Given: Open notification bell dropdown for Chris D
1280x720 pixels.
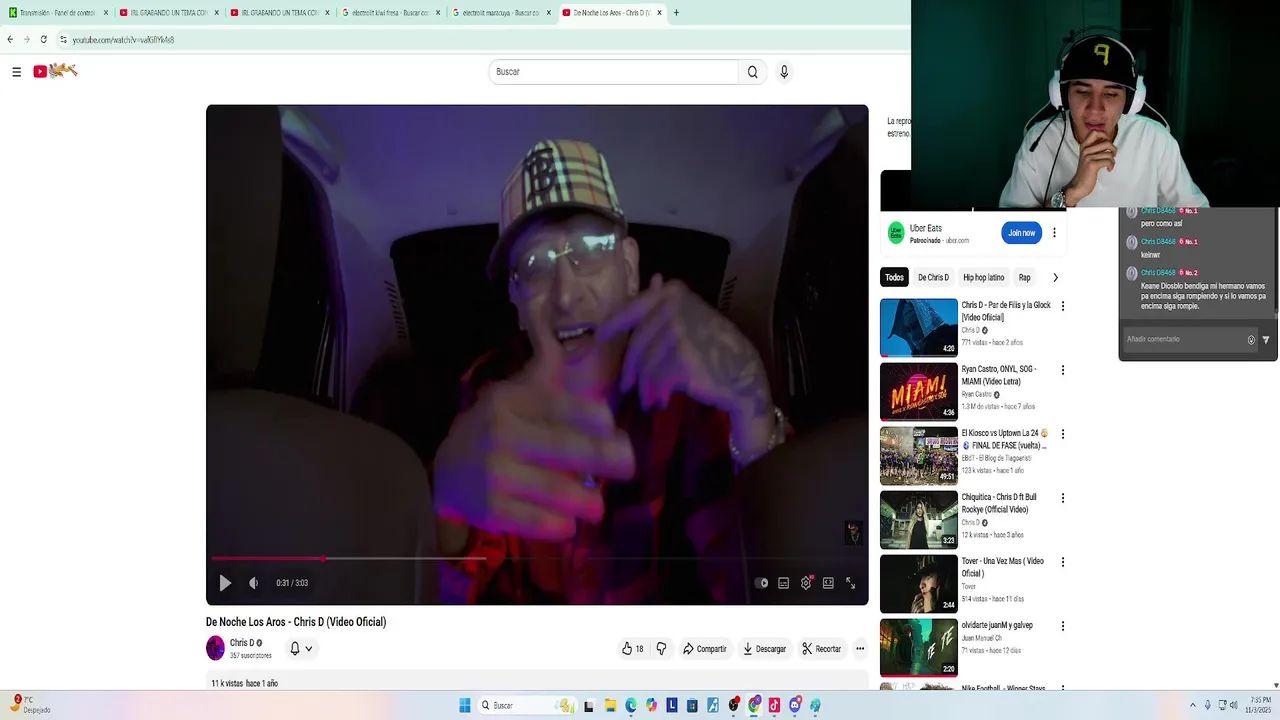Looking at the screenshot, I should point(301,648).
